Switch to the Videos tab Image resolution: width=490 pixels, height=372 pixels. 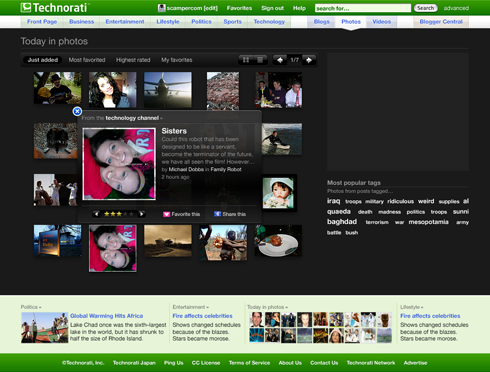click(381, 22)
